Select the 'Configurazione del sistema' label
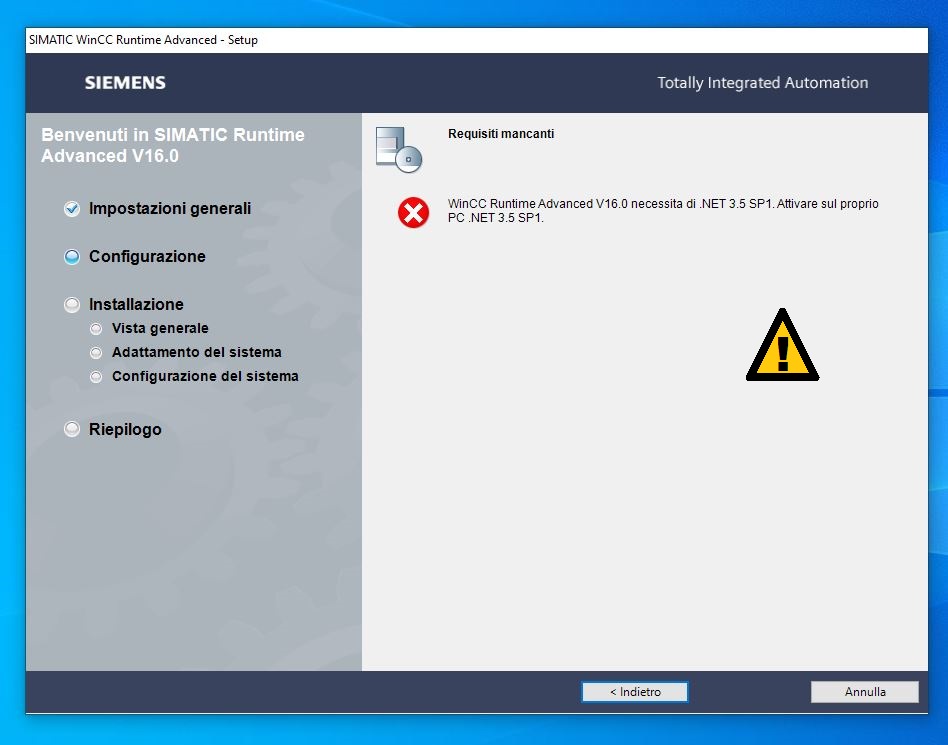This screenshot has height=745, width=948. (205, 376)
